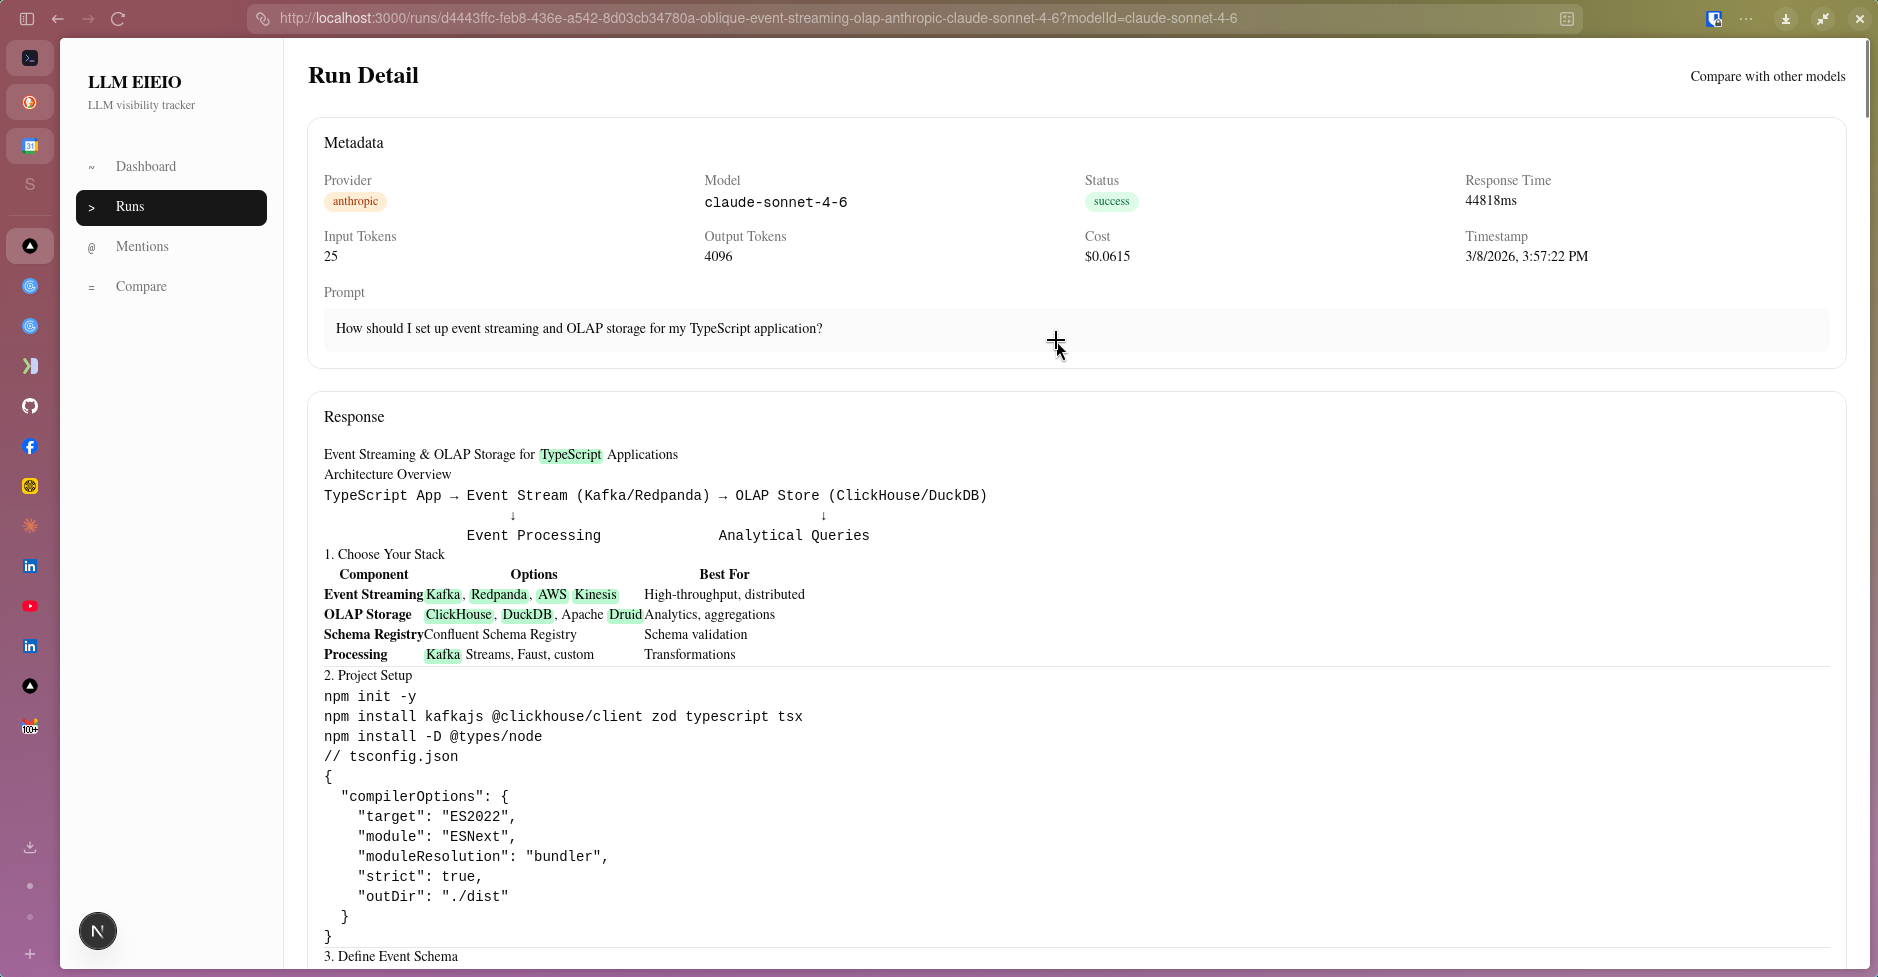The width and height of the screenshot is (1878, 977).
Task: Open the DuckDuckGo pinned tab
Action: (30, 102)
